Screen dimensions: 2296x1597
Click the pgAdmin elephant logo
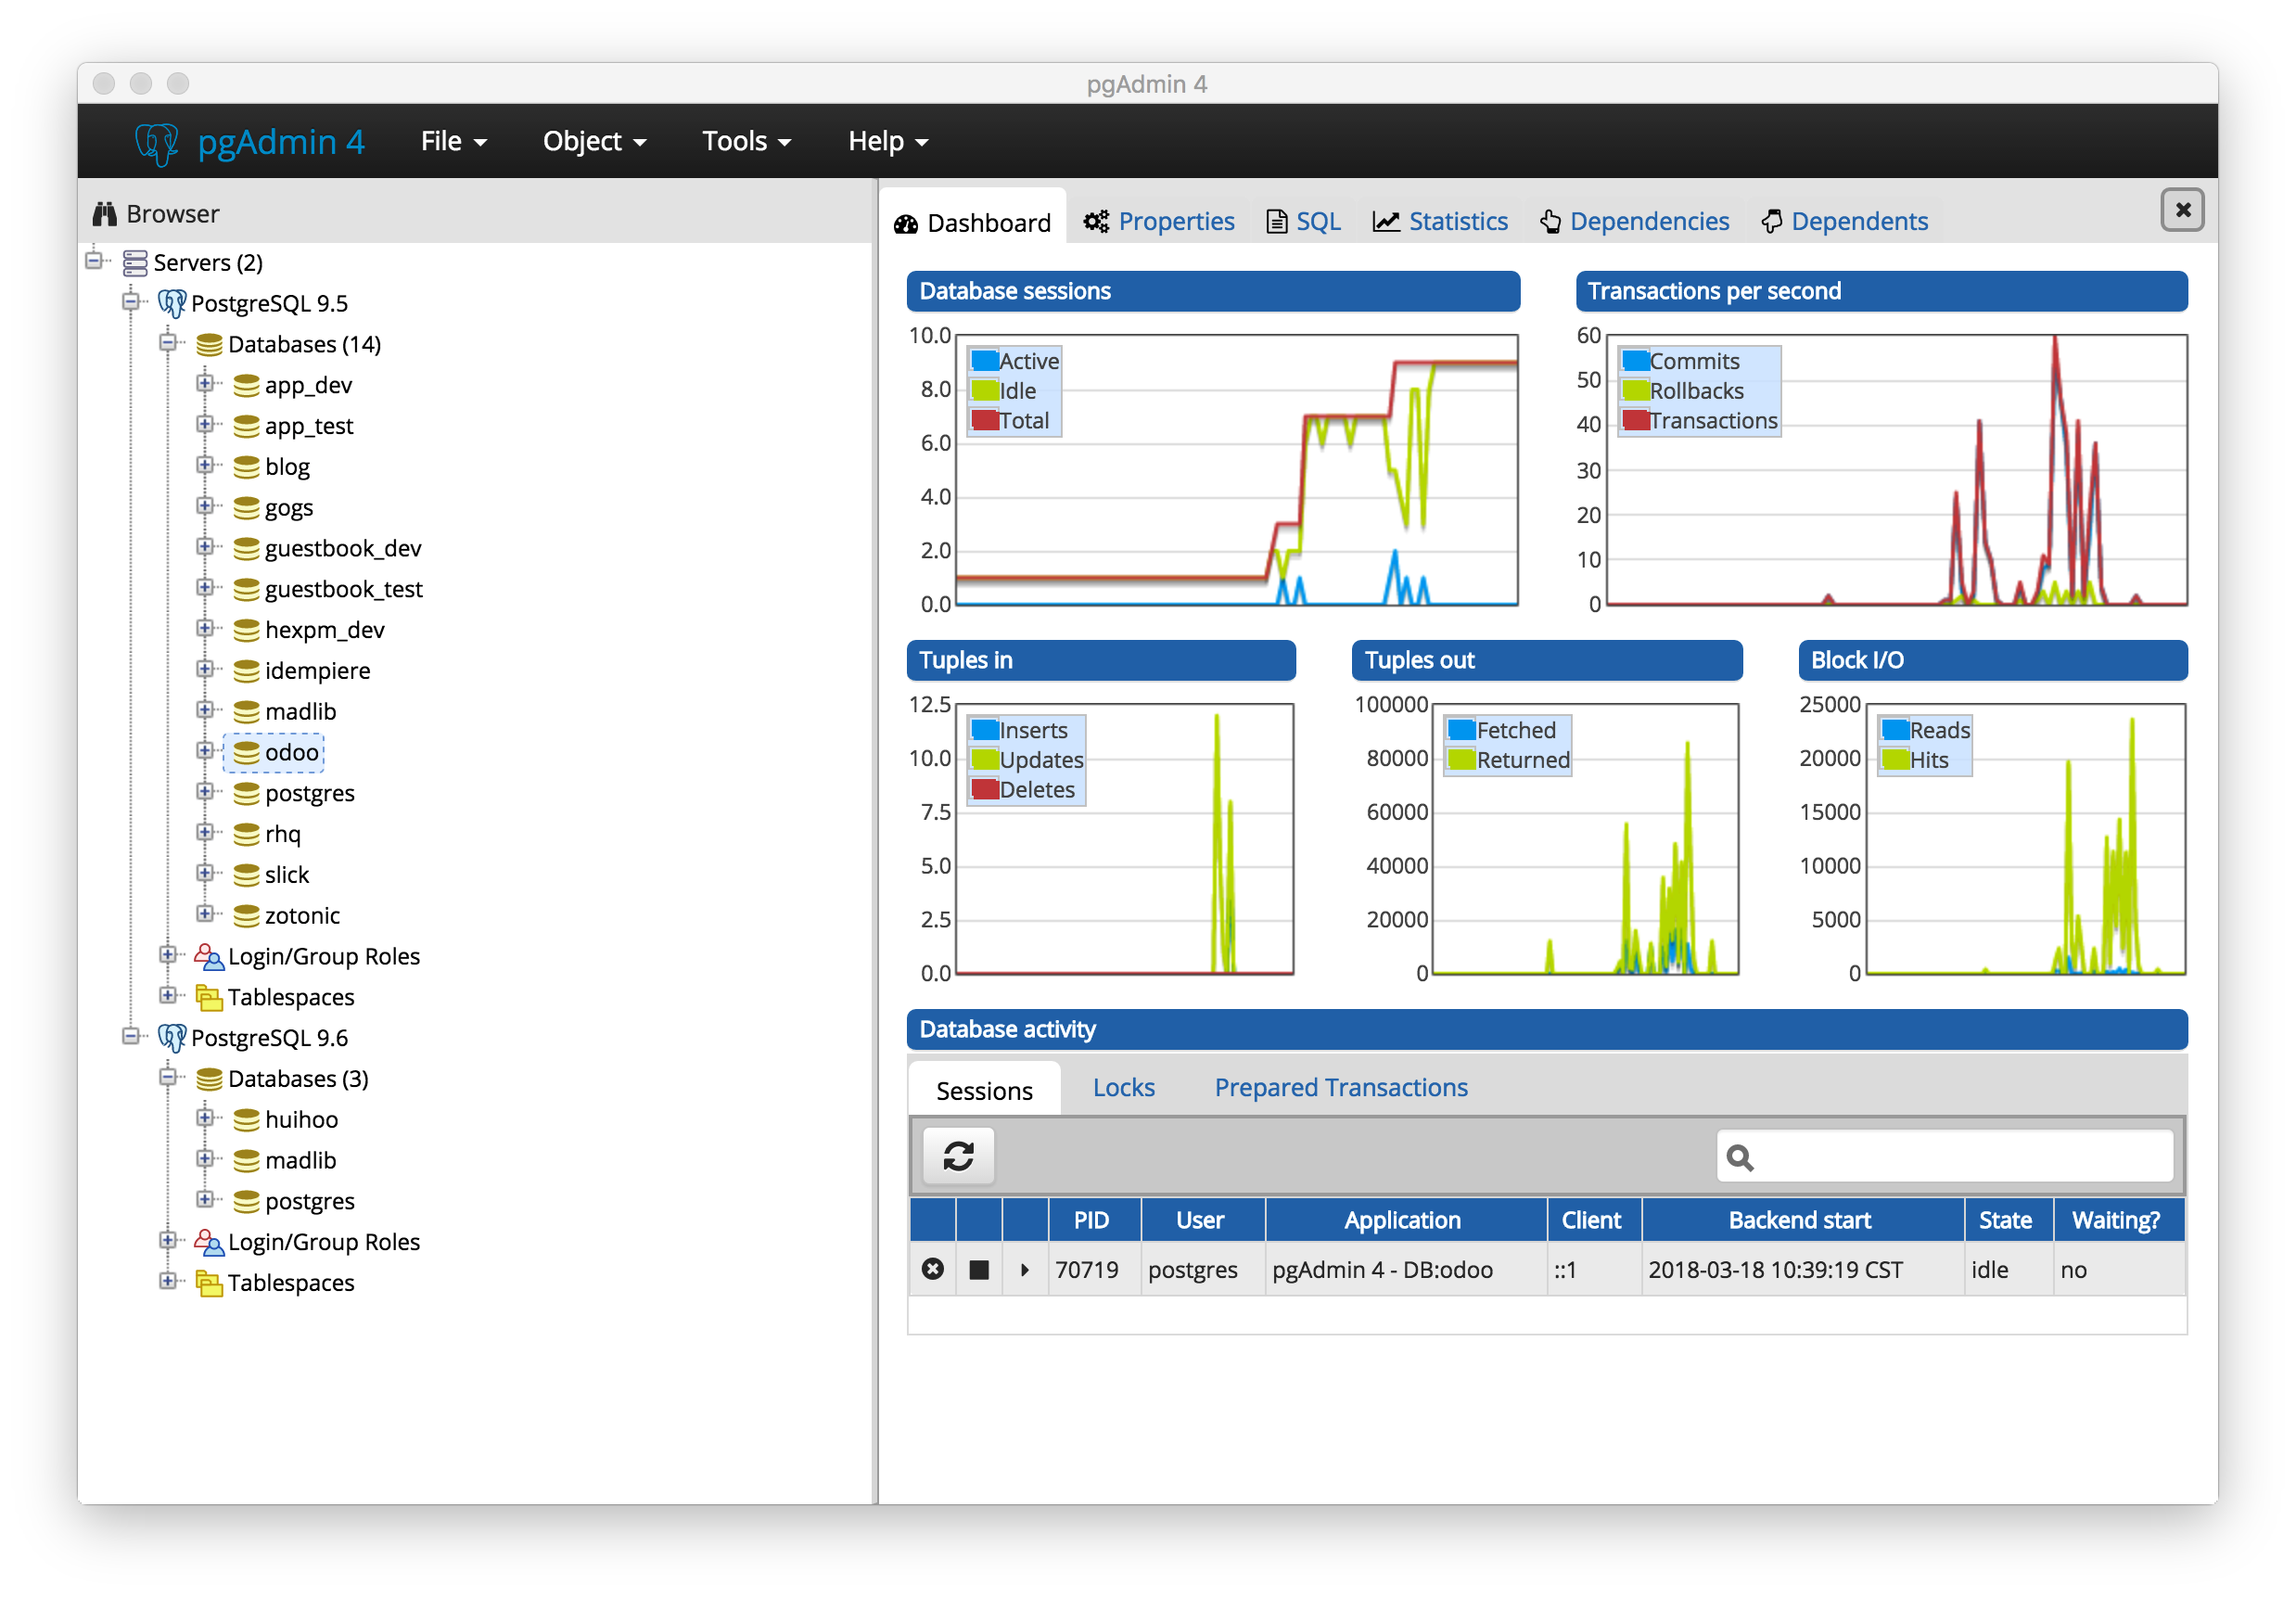157,142
